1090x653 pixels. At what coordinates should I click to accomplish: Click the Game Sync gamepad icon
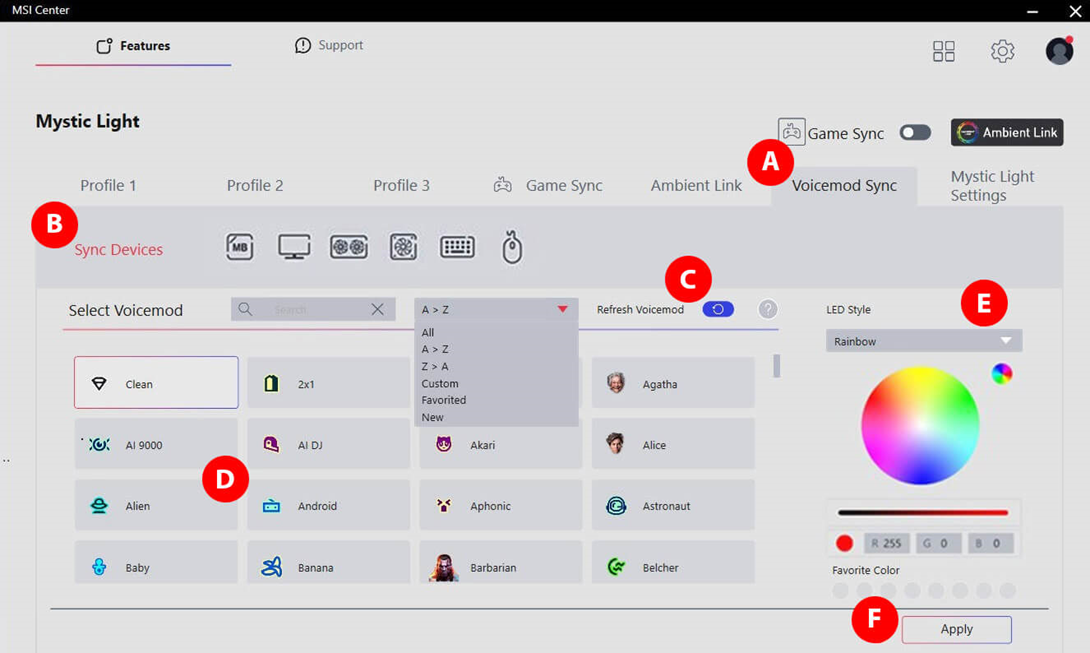pyautogui.click(x=791, y=131)
